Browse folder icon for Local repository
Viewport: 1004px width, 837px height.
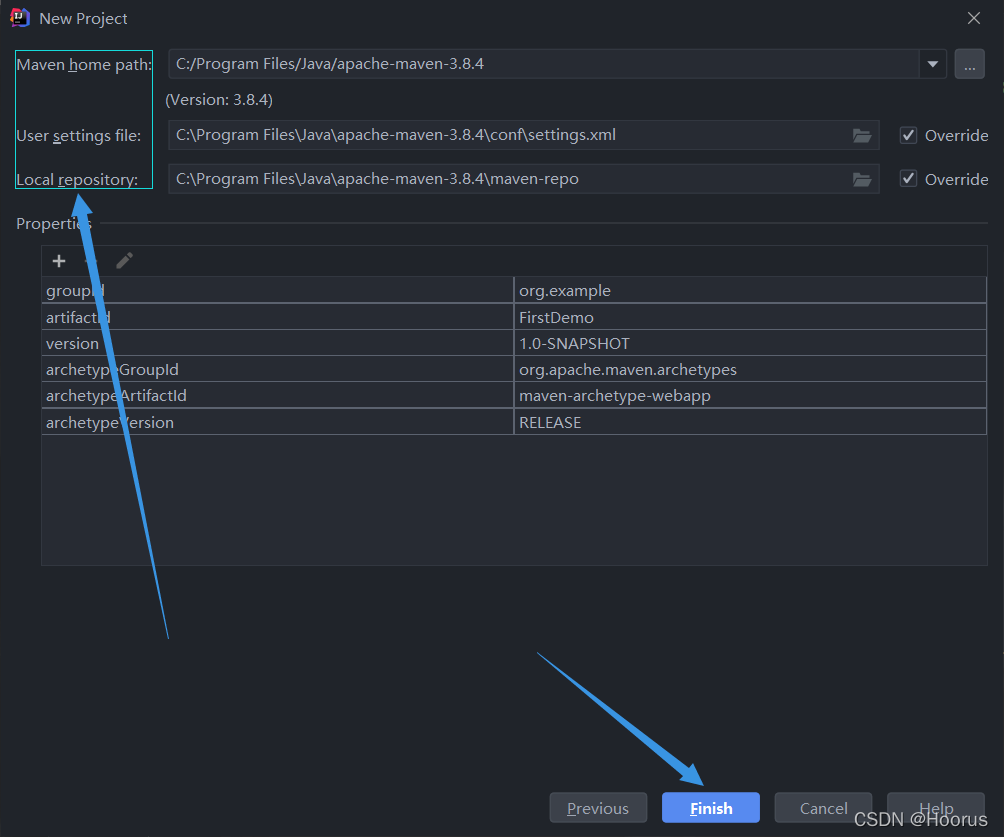[862, 179]
